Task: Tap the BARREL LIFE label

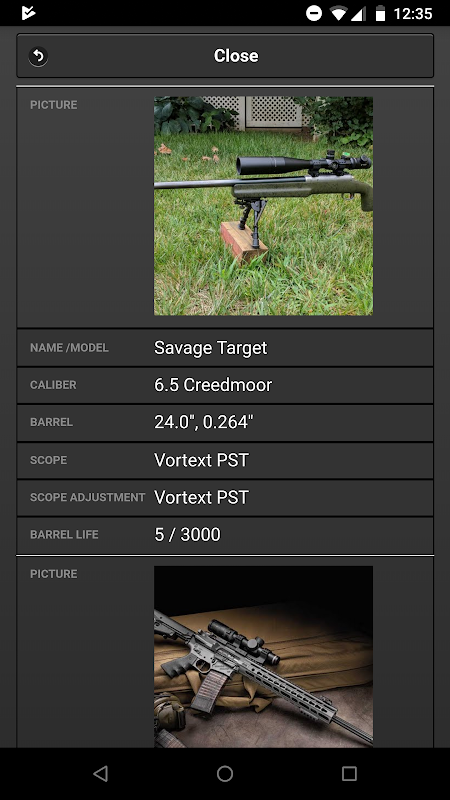Action: click(x=64, y=535)
